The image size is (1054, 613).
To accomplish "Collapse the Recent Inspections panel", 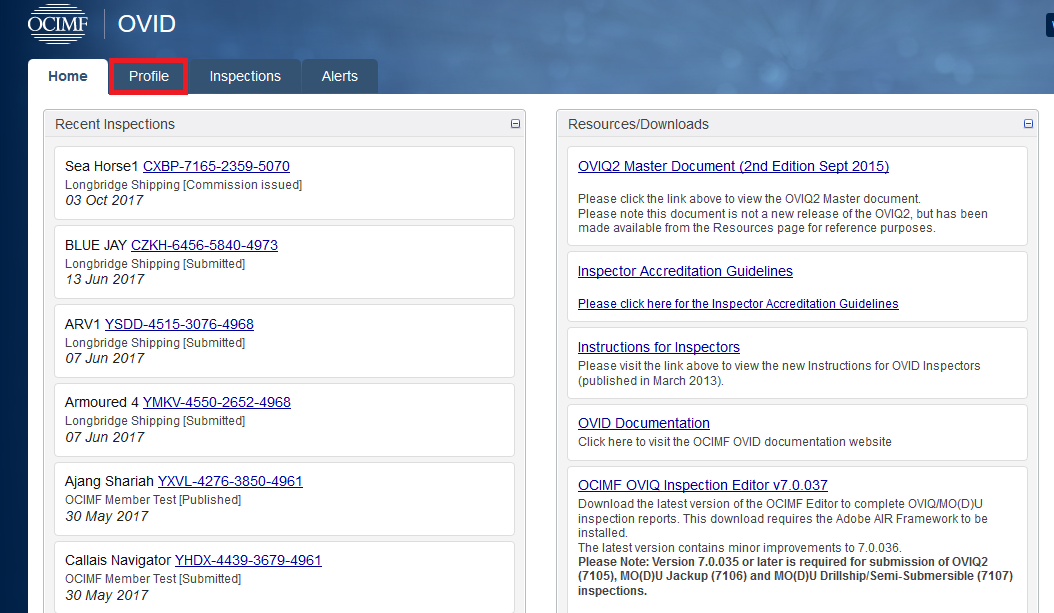I will point(516,124).
